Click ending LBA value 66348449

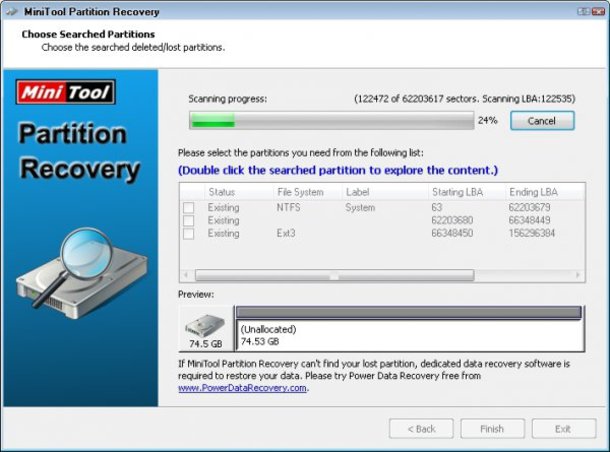click(529, 221)
